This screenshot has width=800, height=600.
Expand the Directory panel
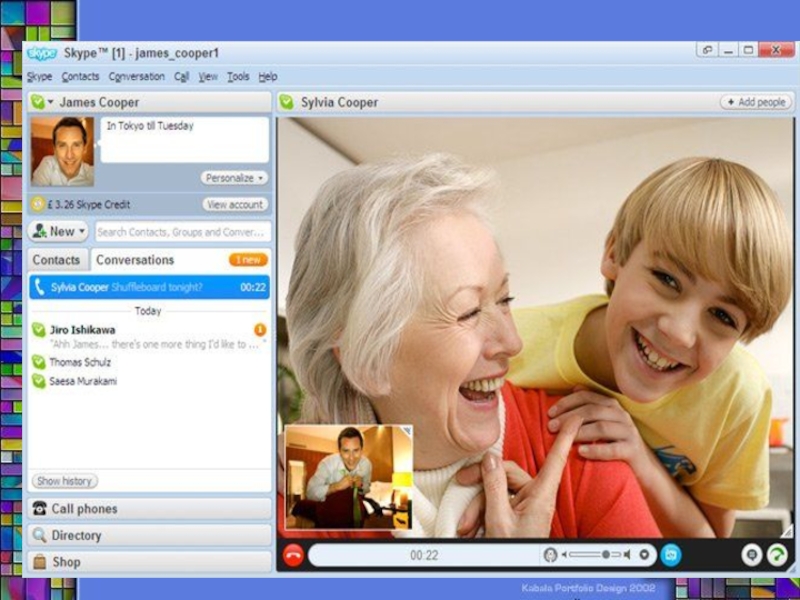149,535
